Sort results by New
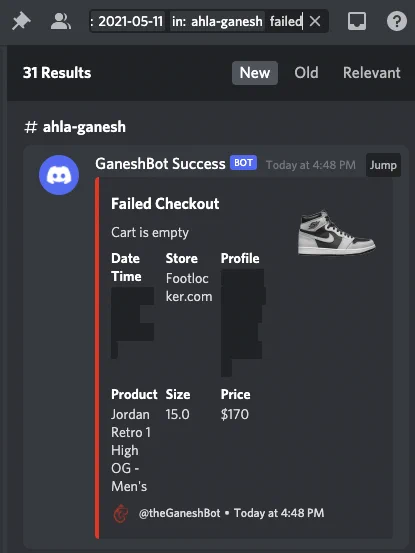The width and height of the screenshot is (415, 553). point(255,73)
